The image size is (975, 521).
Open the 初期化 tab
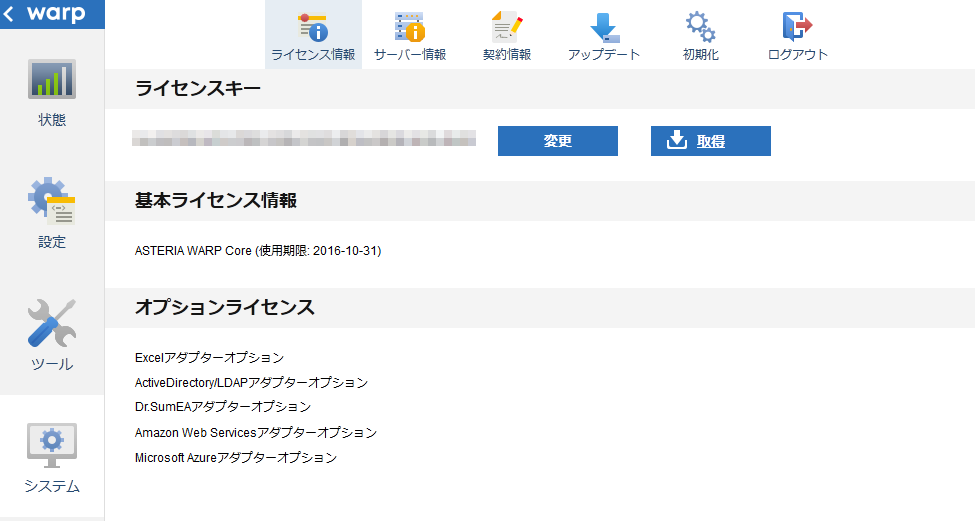[x=701, y=36]
